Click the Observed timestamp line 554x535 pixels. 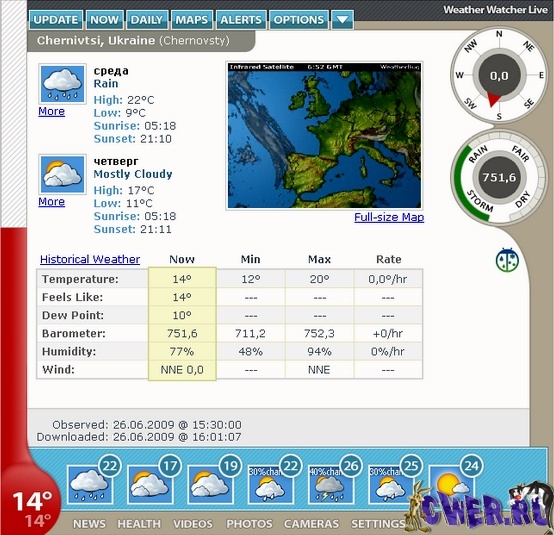(147, 424)
